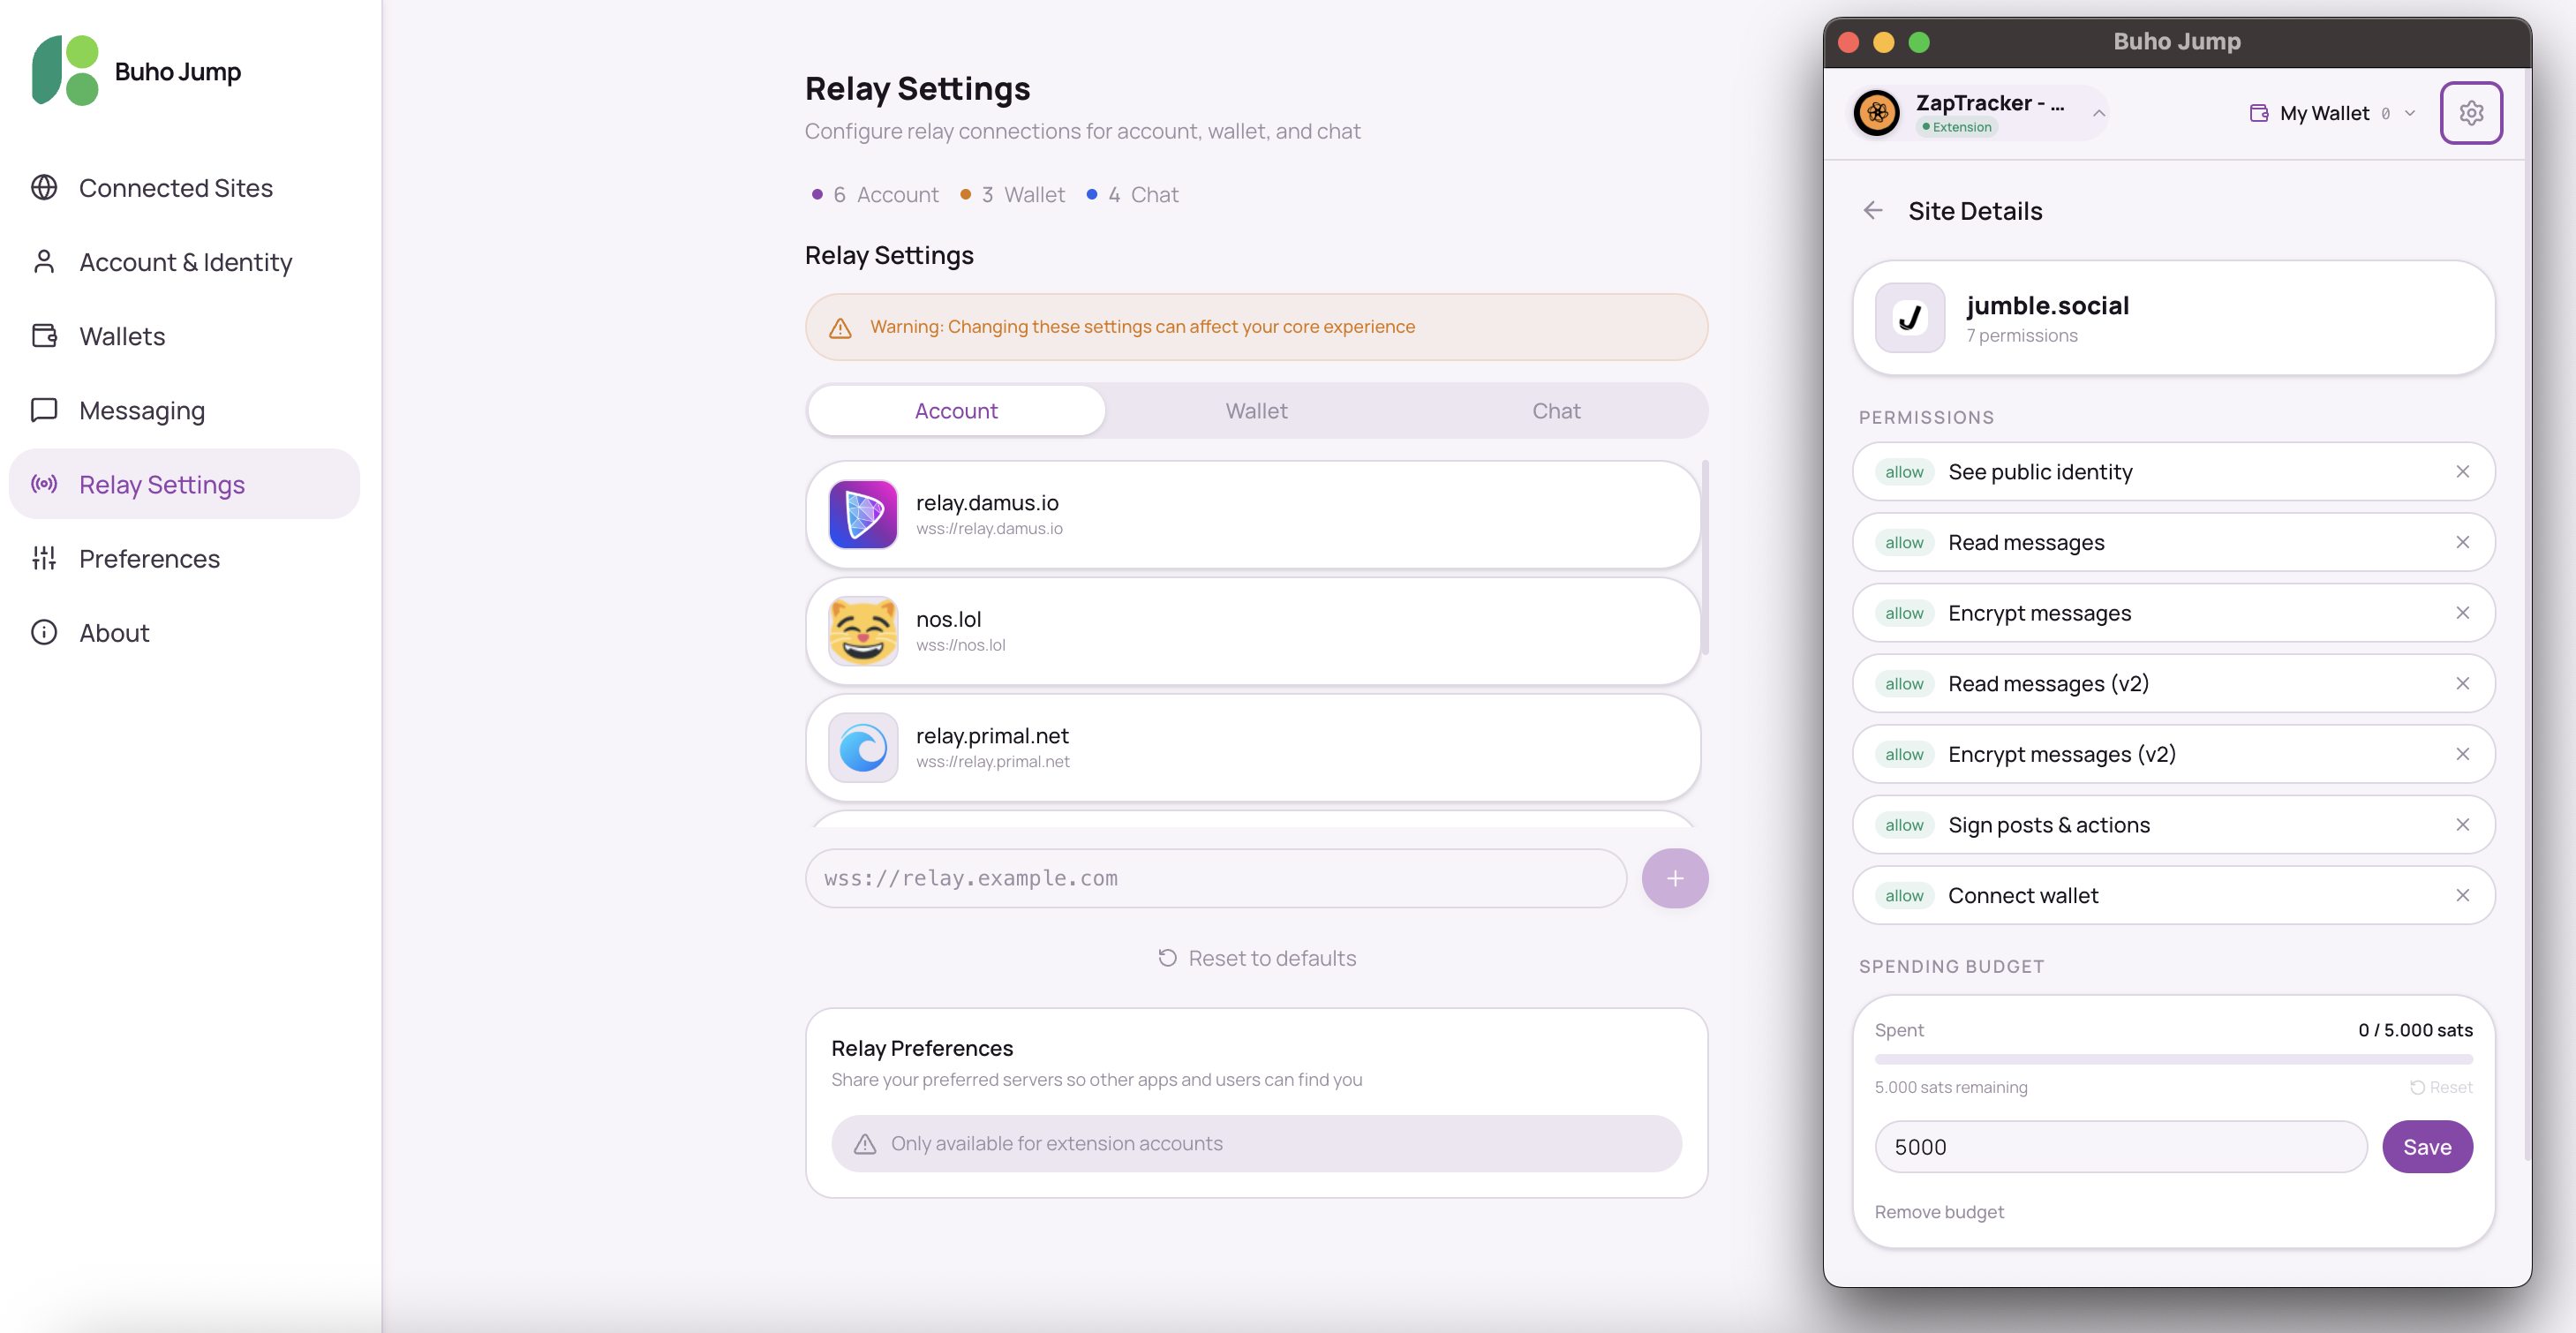Select the relay.damus.io relay icon
The image size is (2576, 1333).
[862, 514]
